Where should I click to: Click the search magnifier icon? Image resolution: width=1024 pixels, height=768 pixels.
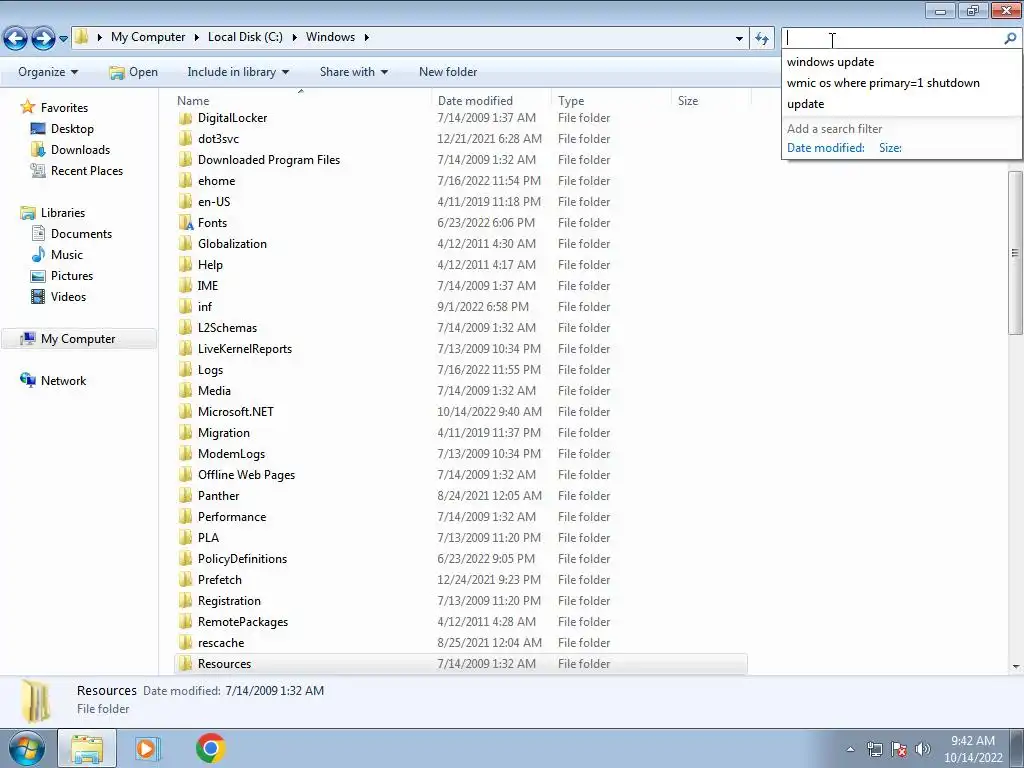tap(1010, 39)
